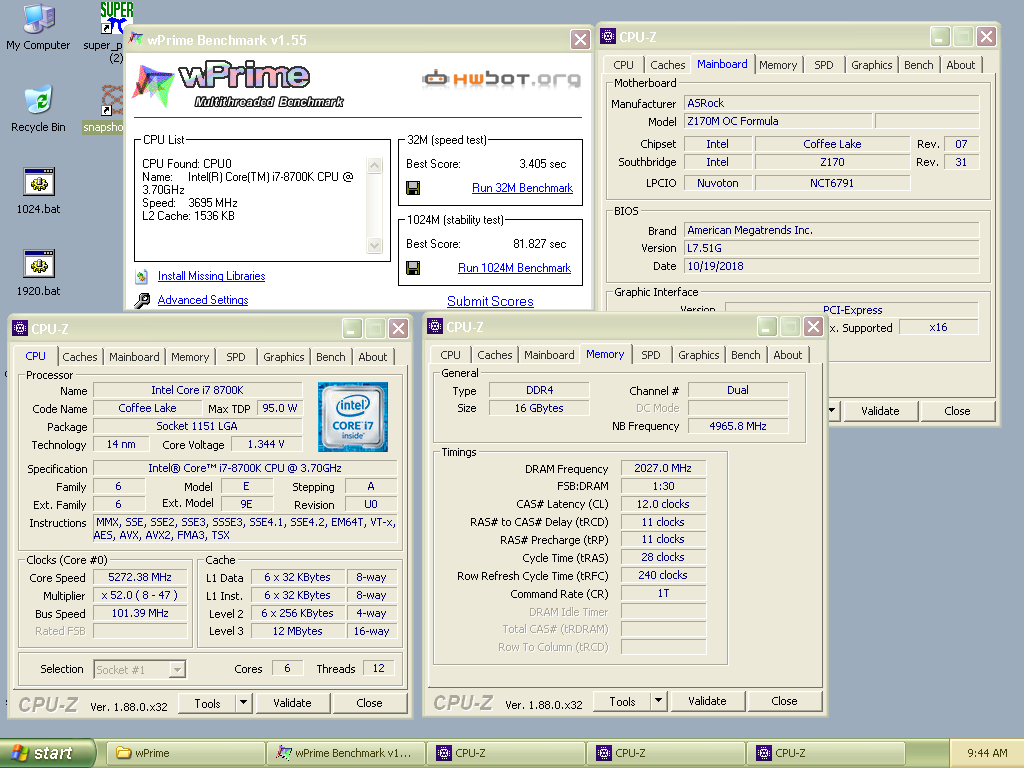
Task: Switch to wPrime Benchmark taskbar button
Action: tap(346, 753)
